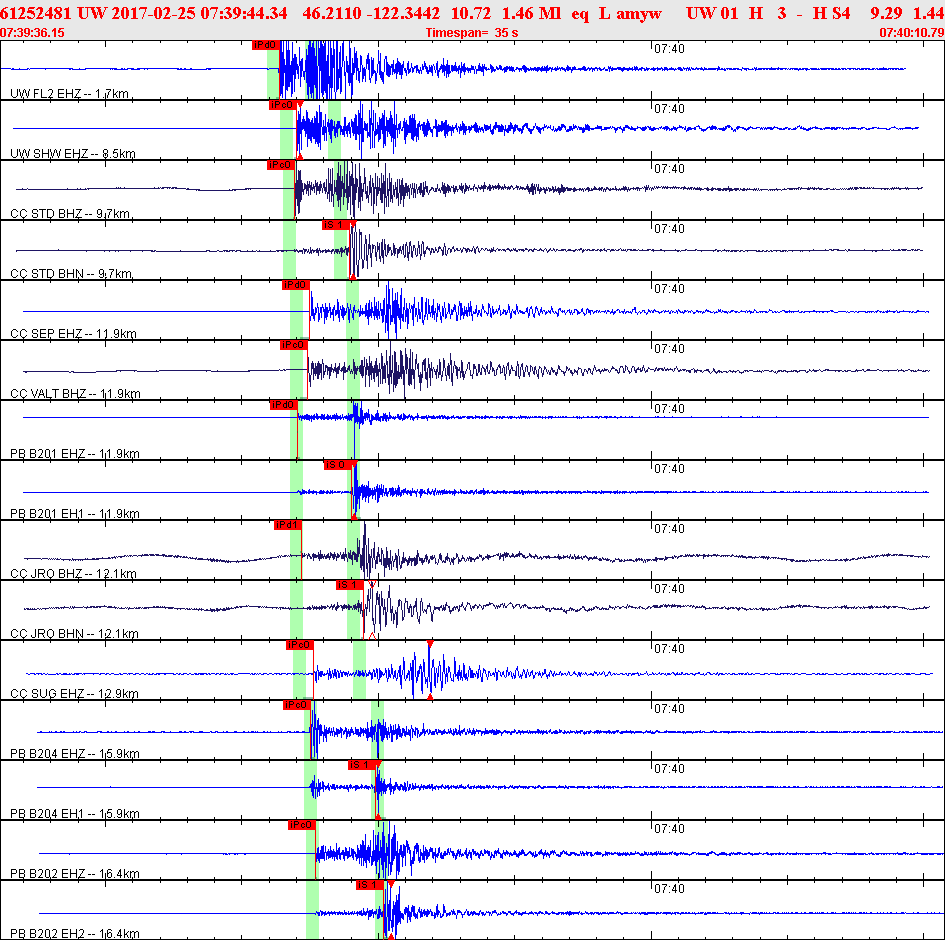The image size is (945, 940).
Task: Select the iPd0 pick flag on CC SEP EHZ
Action: [x=296, y=285]
